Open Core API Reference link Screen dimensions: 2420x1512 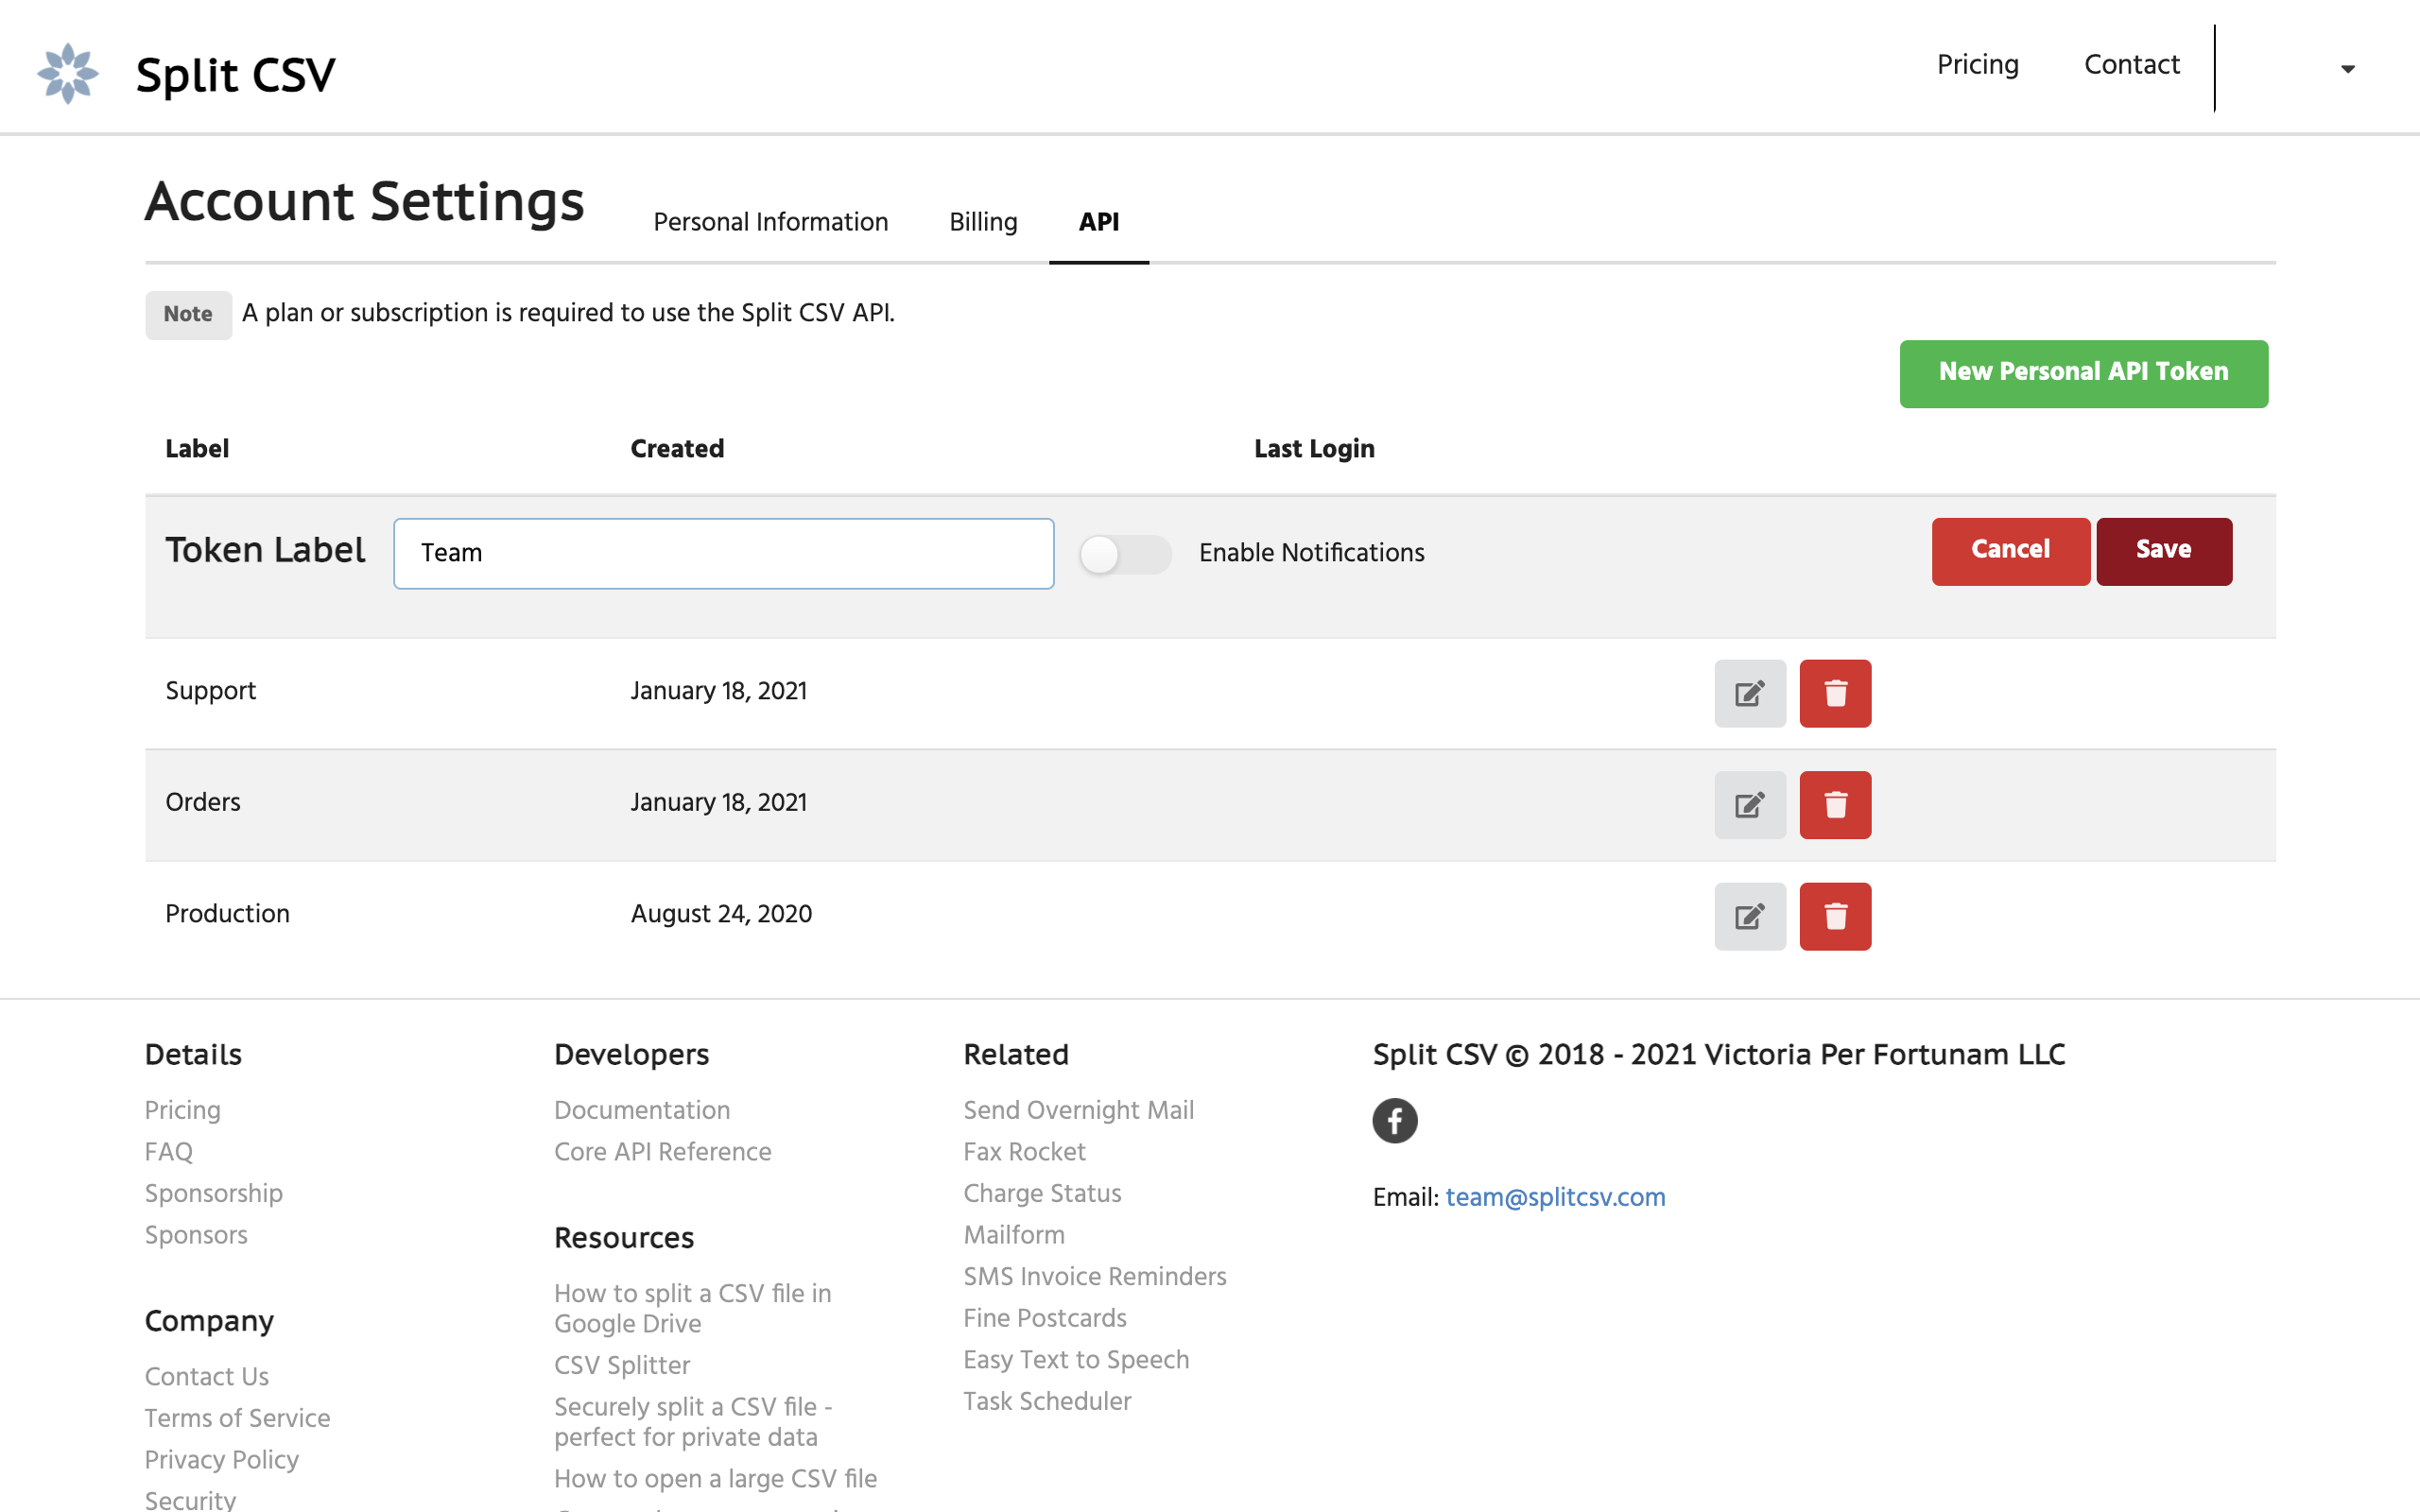point(662,1151)
